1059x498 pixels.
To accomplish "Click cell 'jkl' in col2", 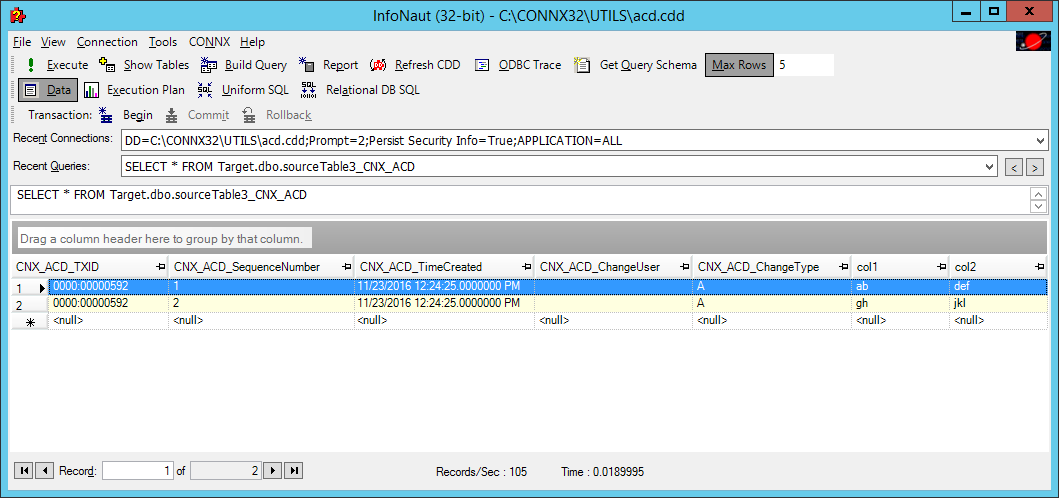I will click(998, 303).
